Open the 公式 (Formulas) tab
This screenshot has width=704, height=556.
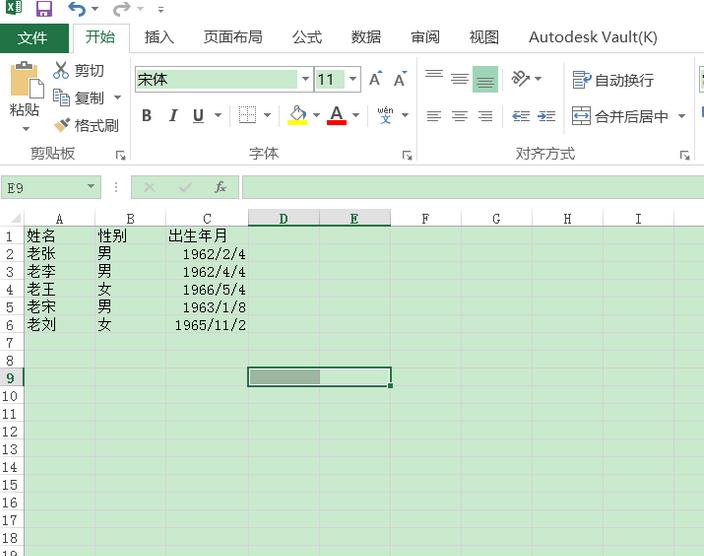[x=306, y=37]
